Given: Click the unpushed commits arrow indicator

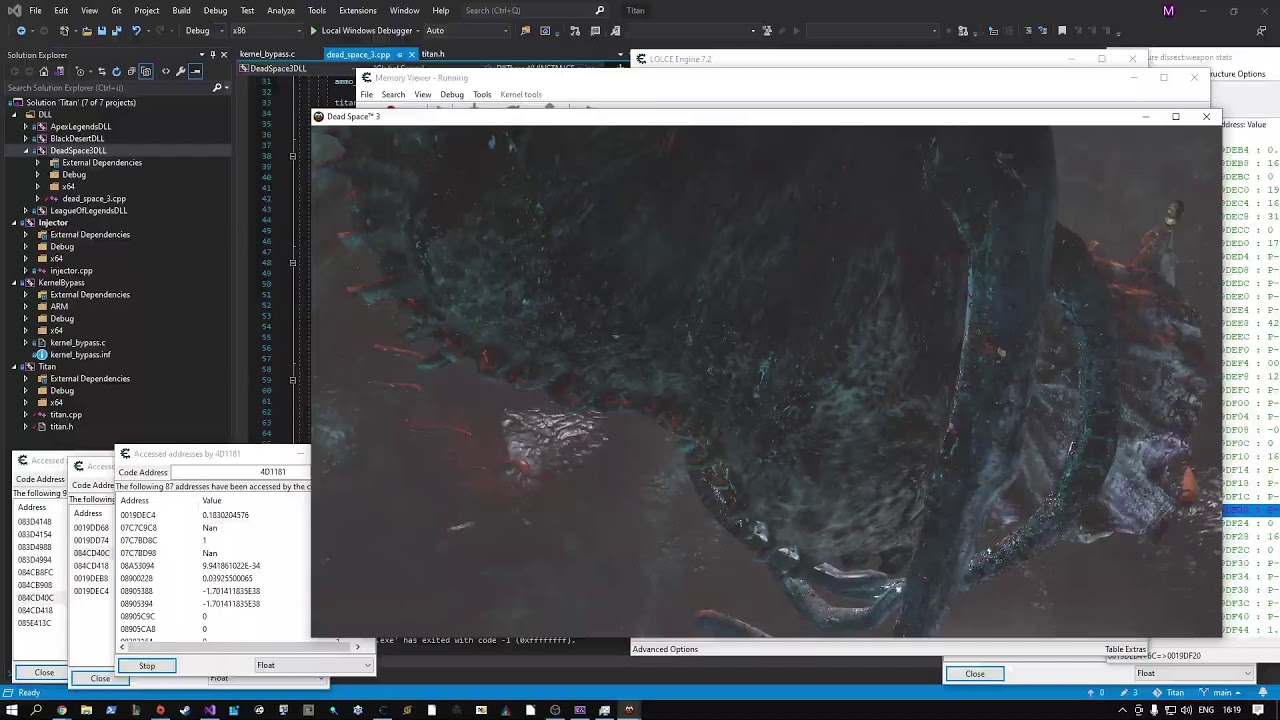Looking at the screenshot, I should [1096, 693].
